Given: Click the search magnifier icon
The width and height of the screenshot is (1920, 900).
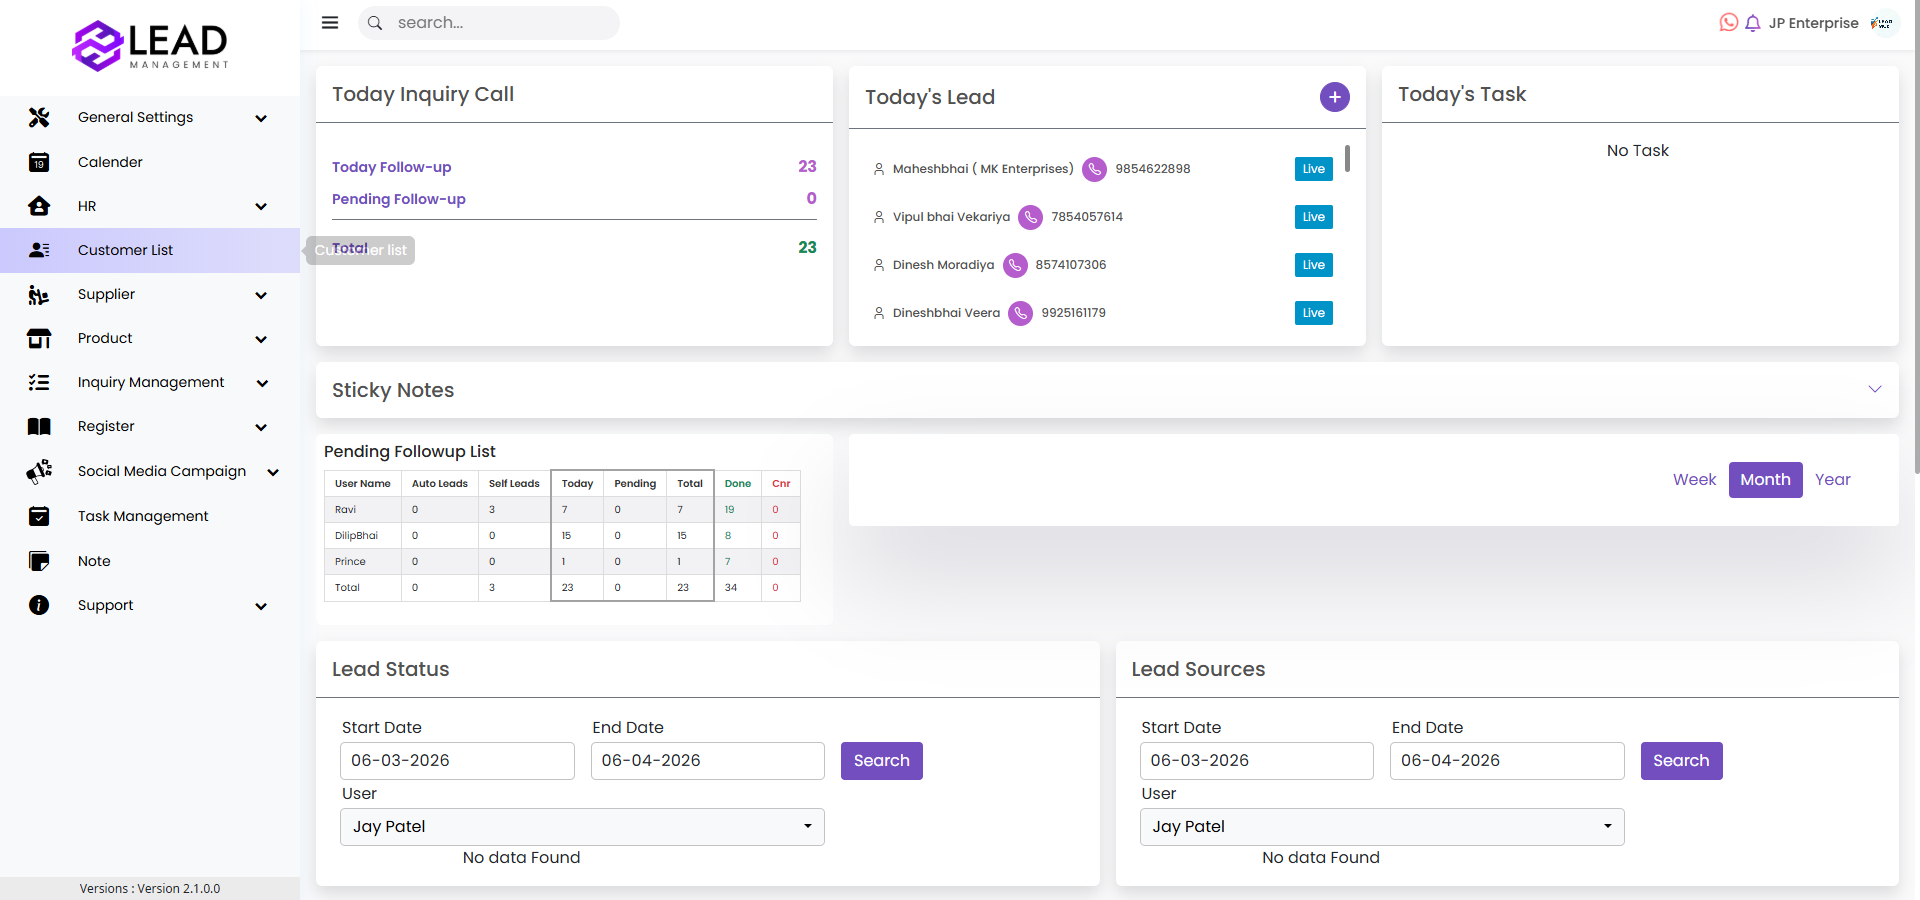Looking at the screenshot, I should [x=375, y=23].
